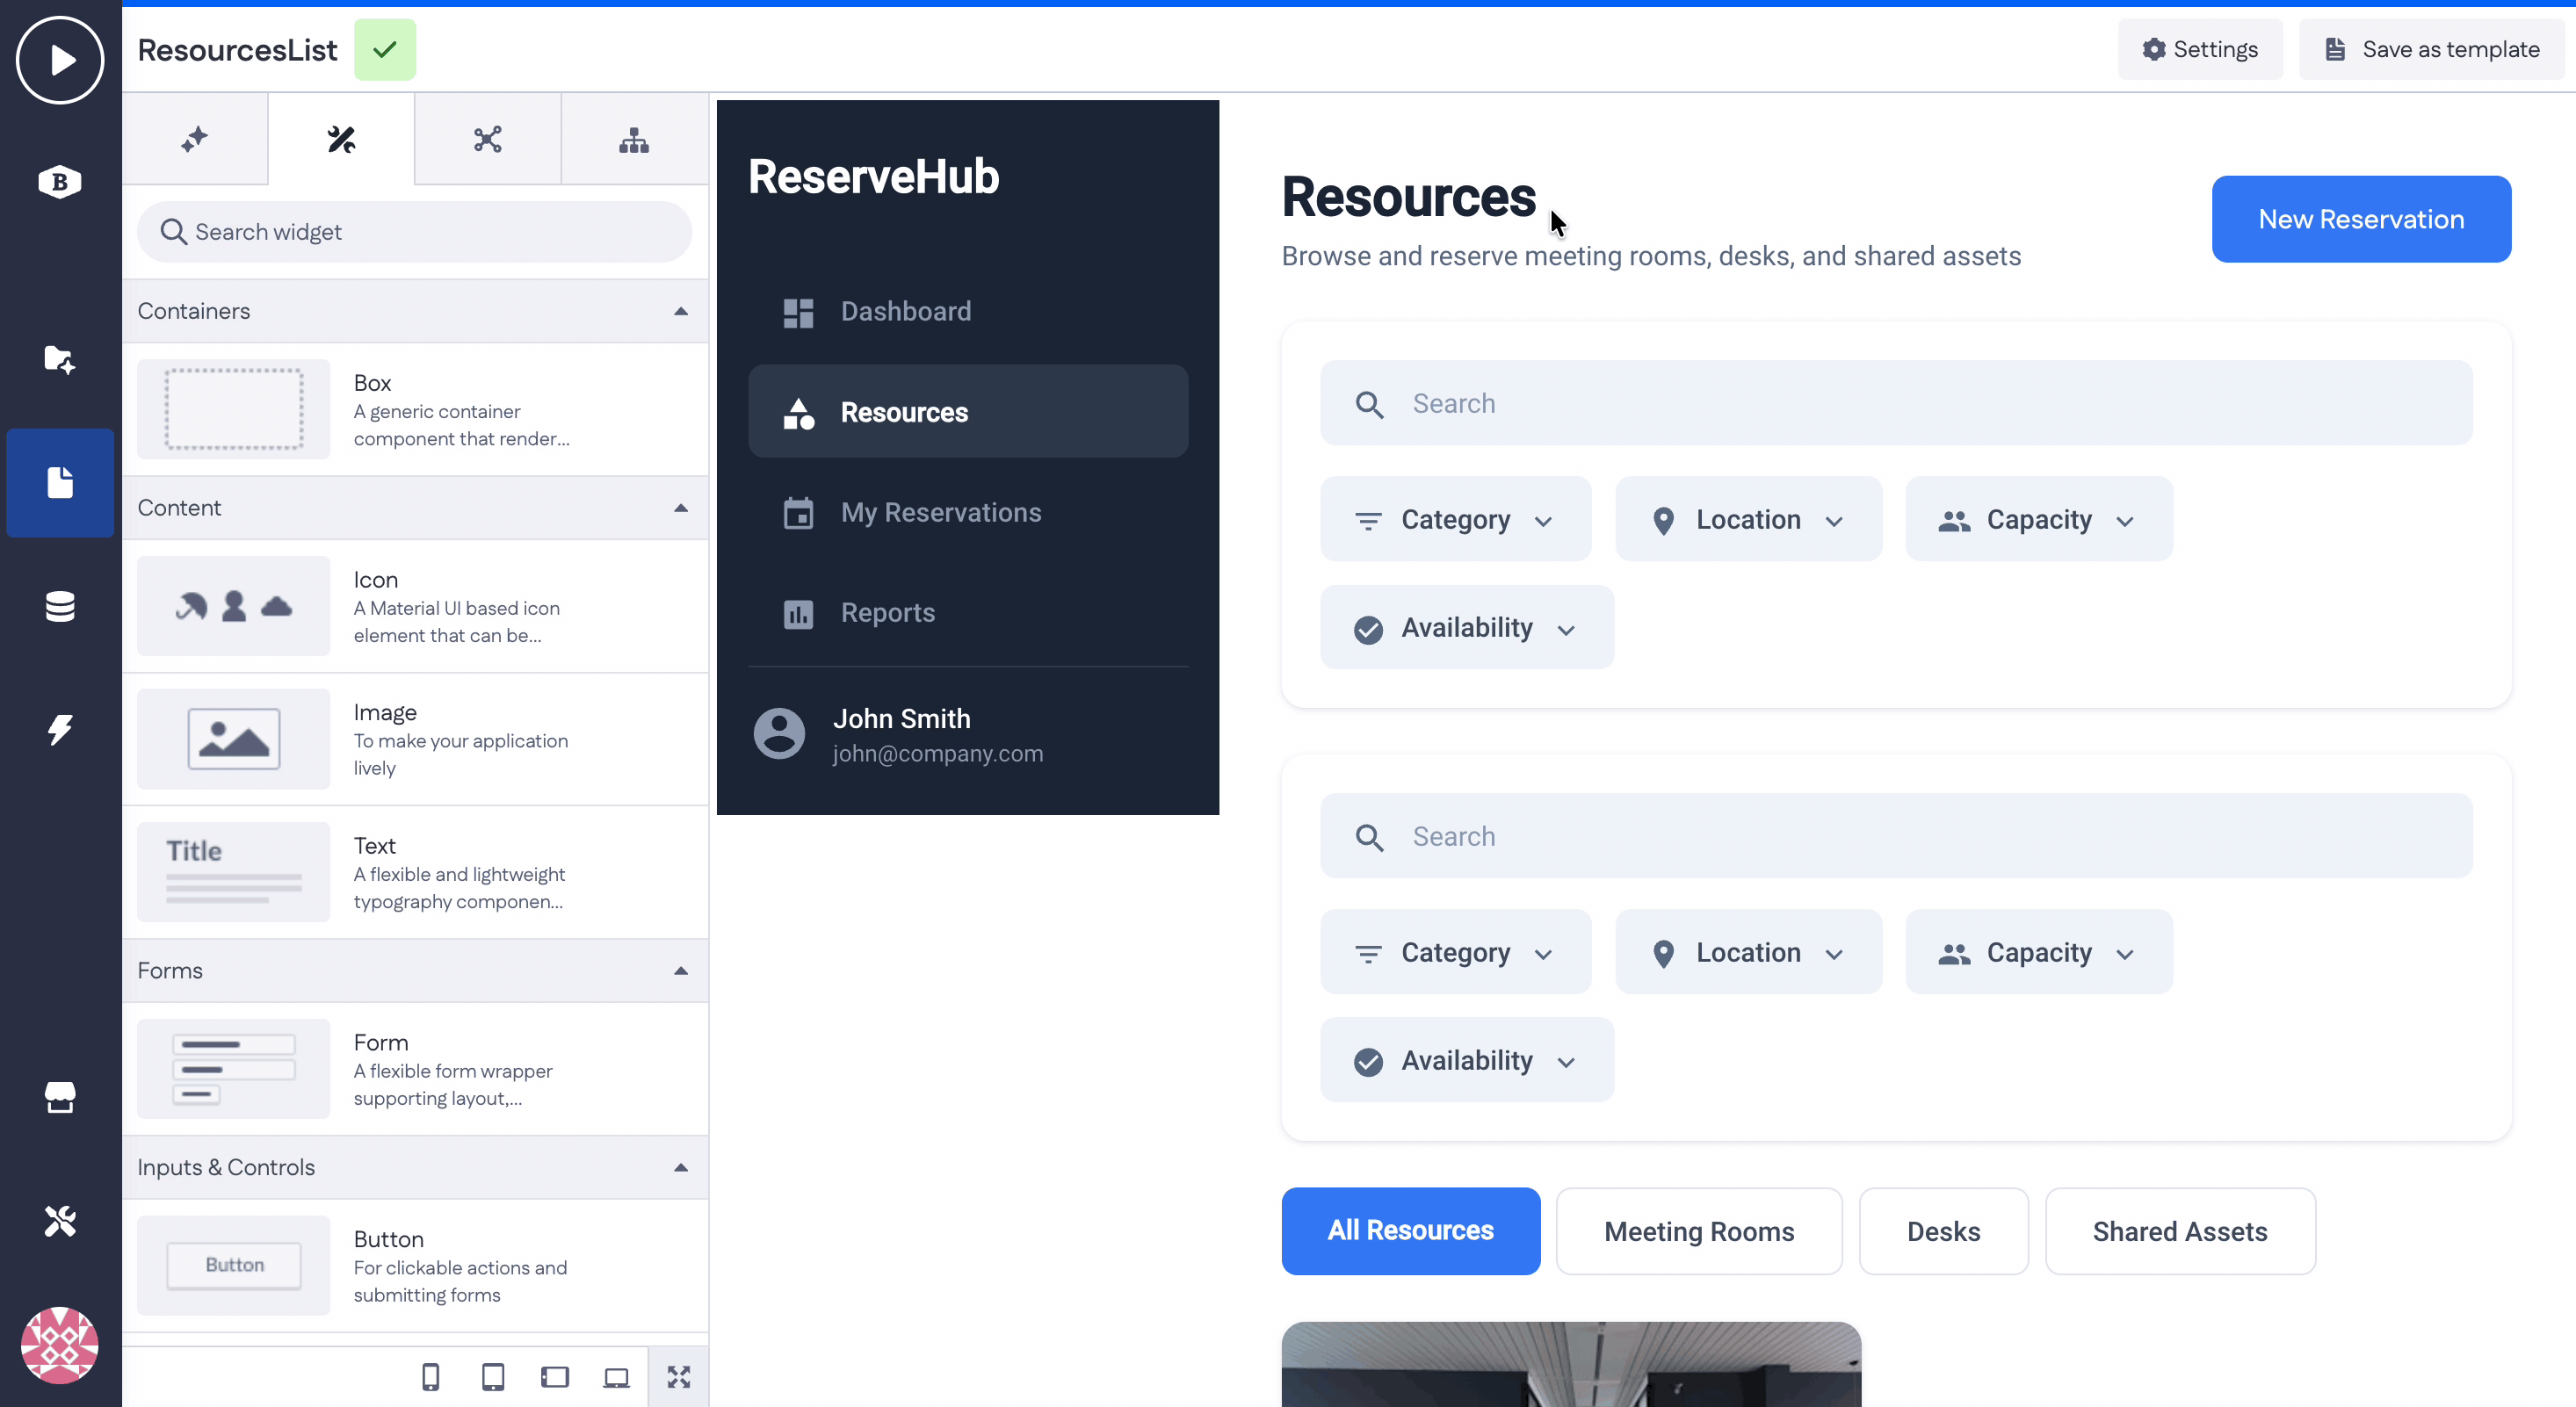2576x1407 pixels.
Task: Click the green checkmark status toggle
Action: 385,49
